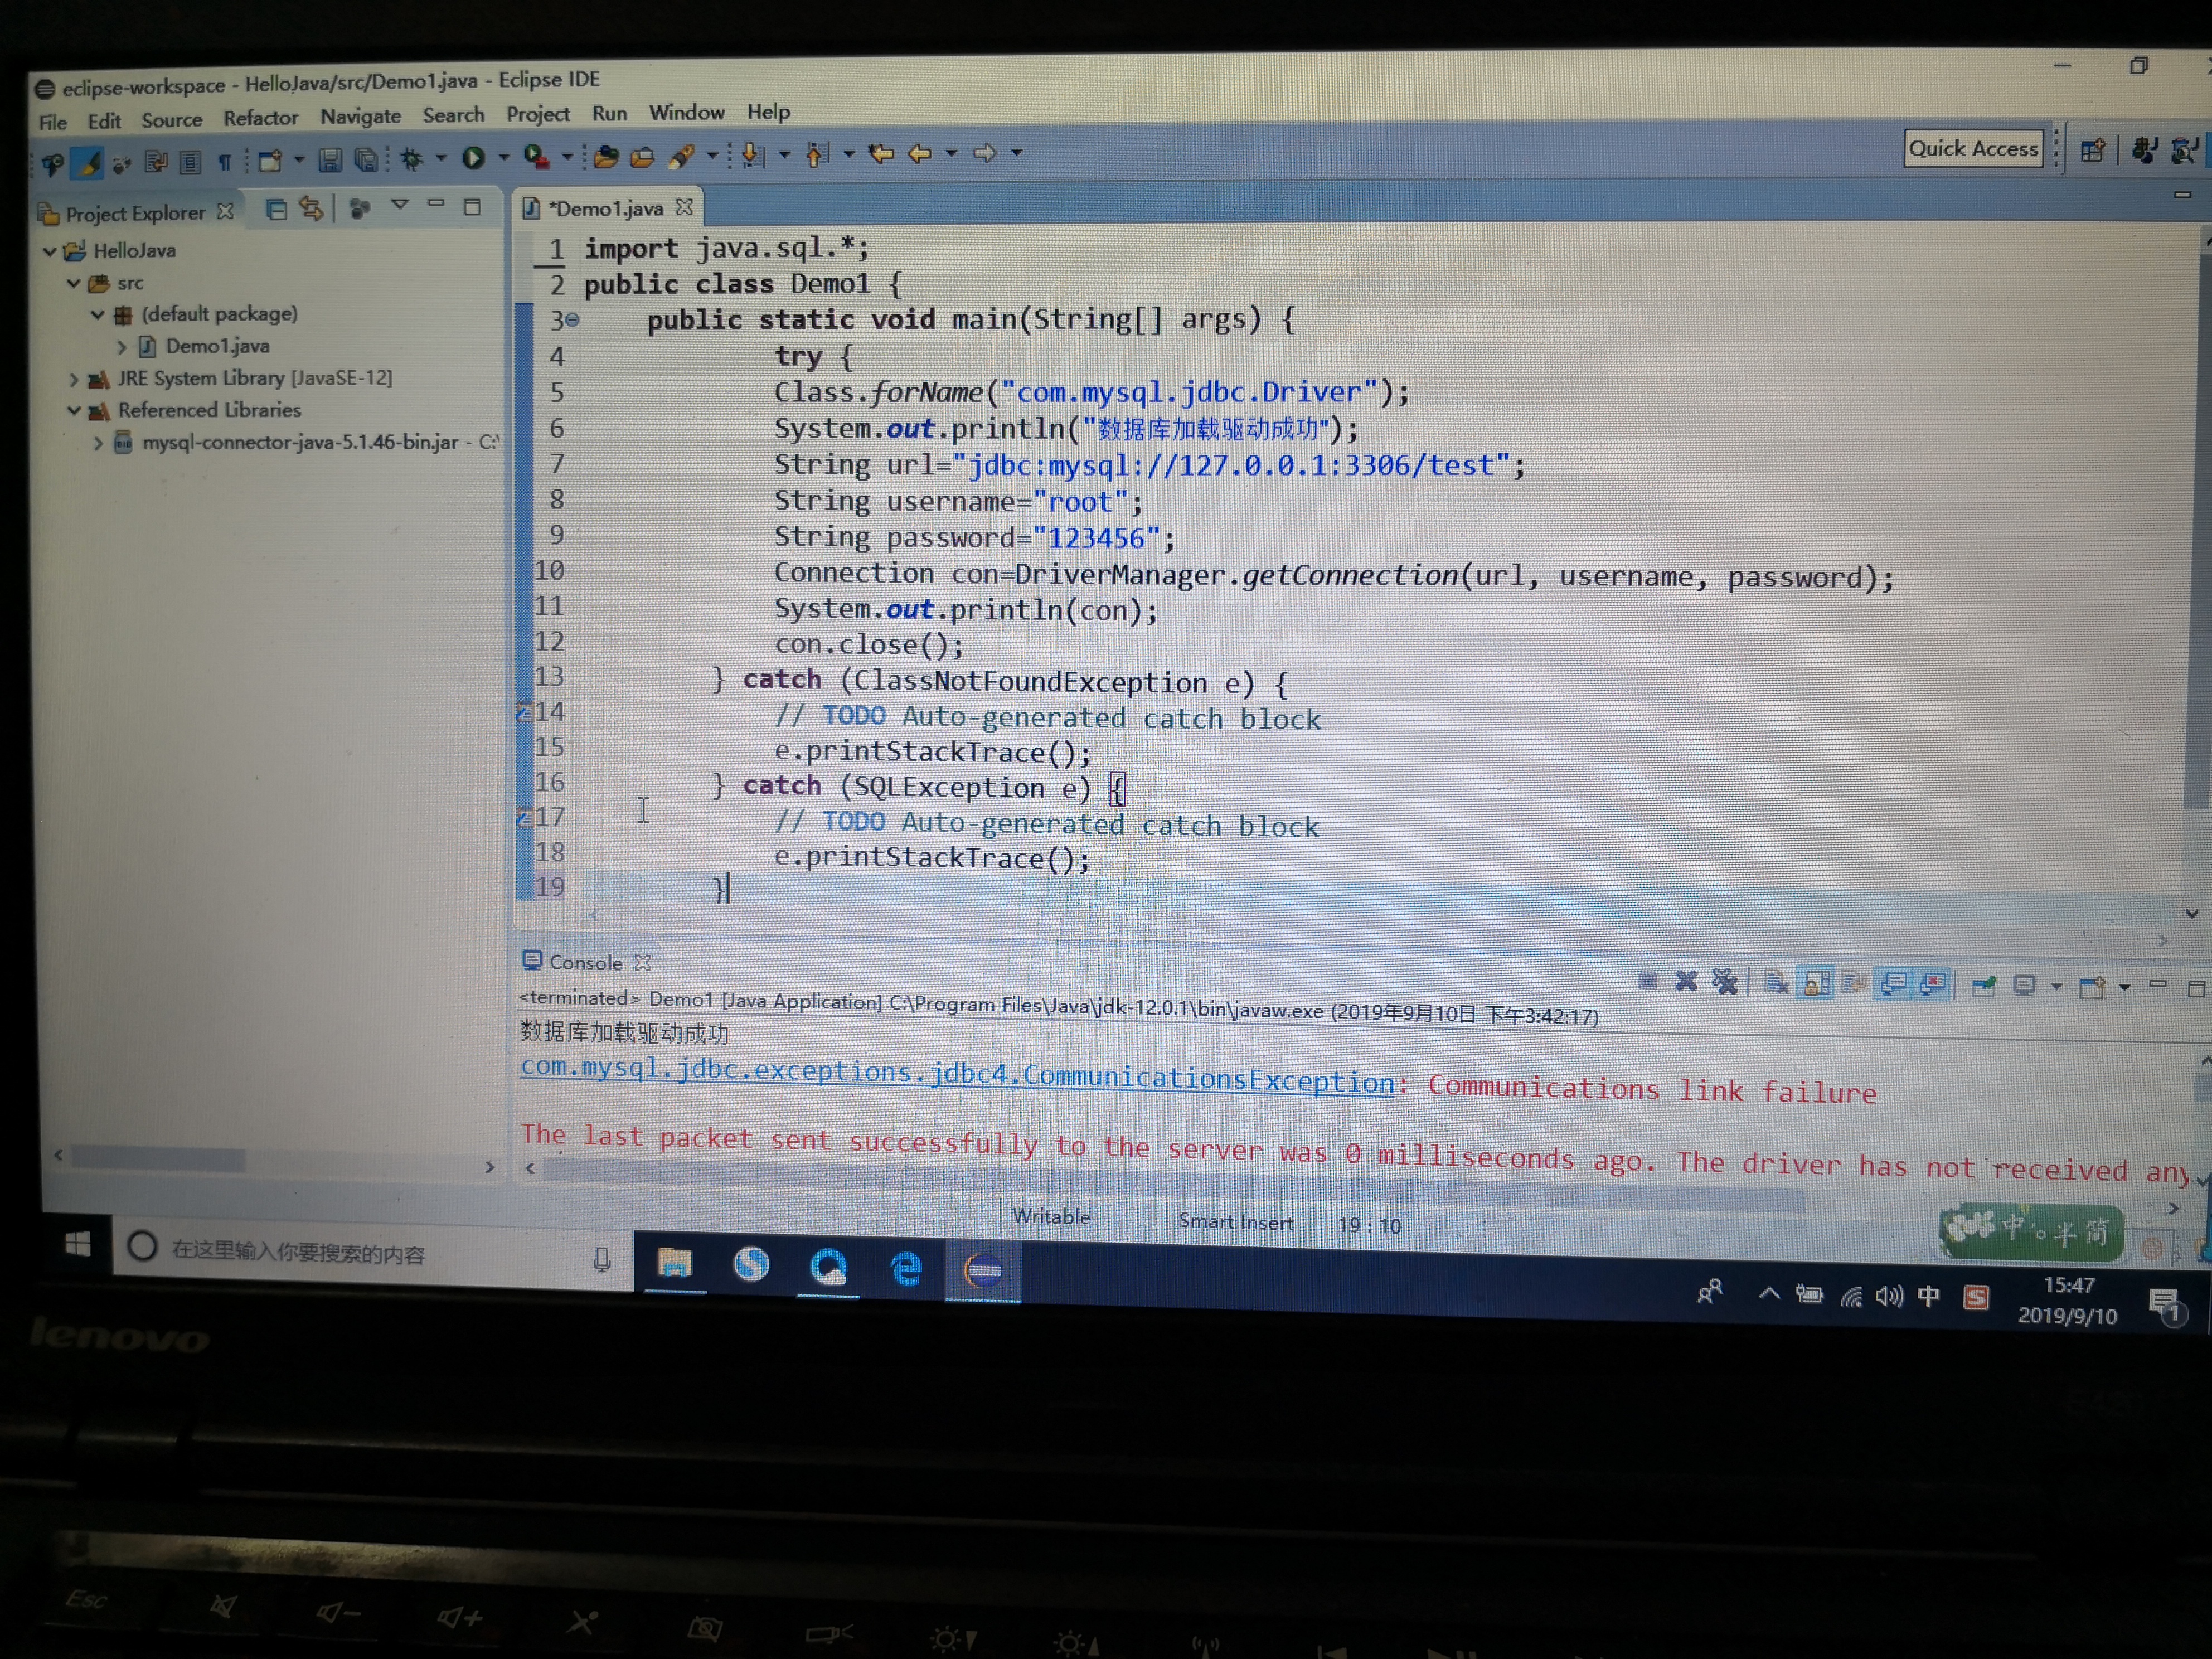
Task: Clear Console icon
Action: (1776, 983)
